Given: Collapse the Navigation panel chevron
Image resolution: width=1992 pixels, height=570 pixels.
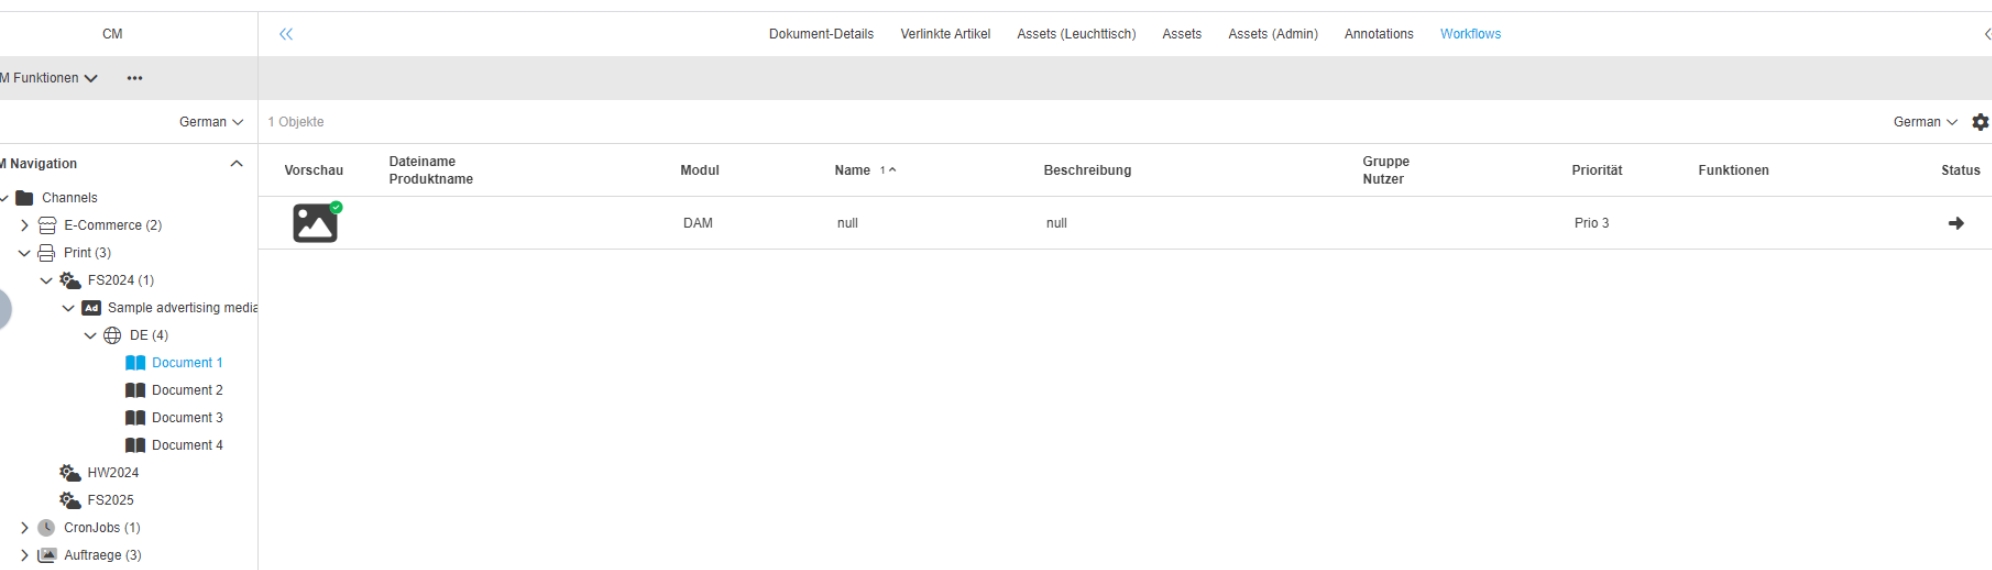Looking at the screenshot, I should click(236, 164).
